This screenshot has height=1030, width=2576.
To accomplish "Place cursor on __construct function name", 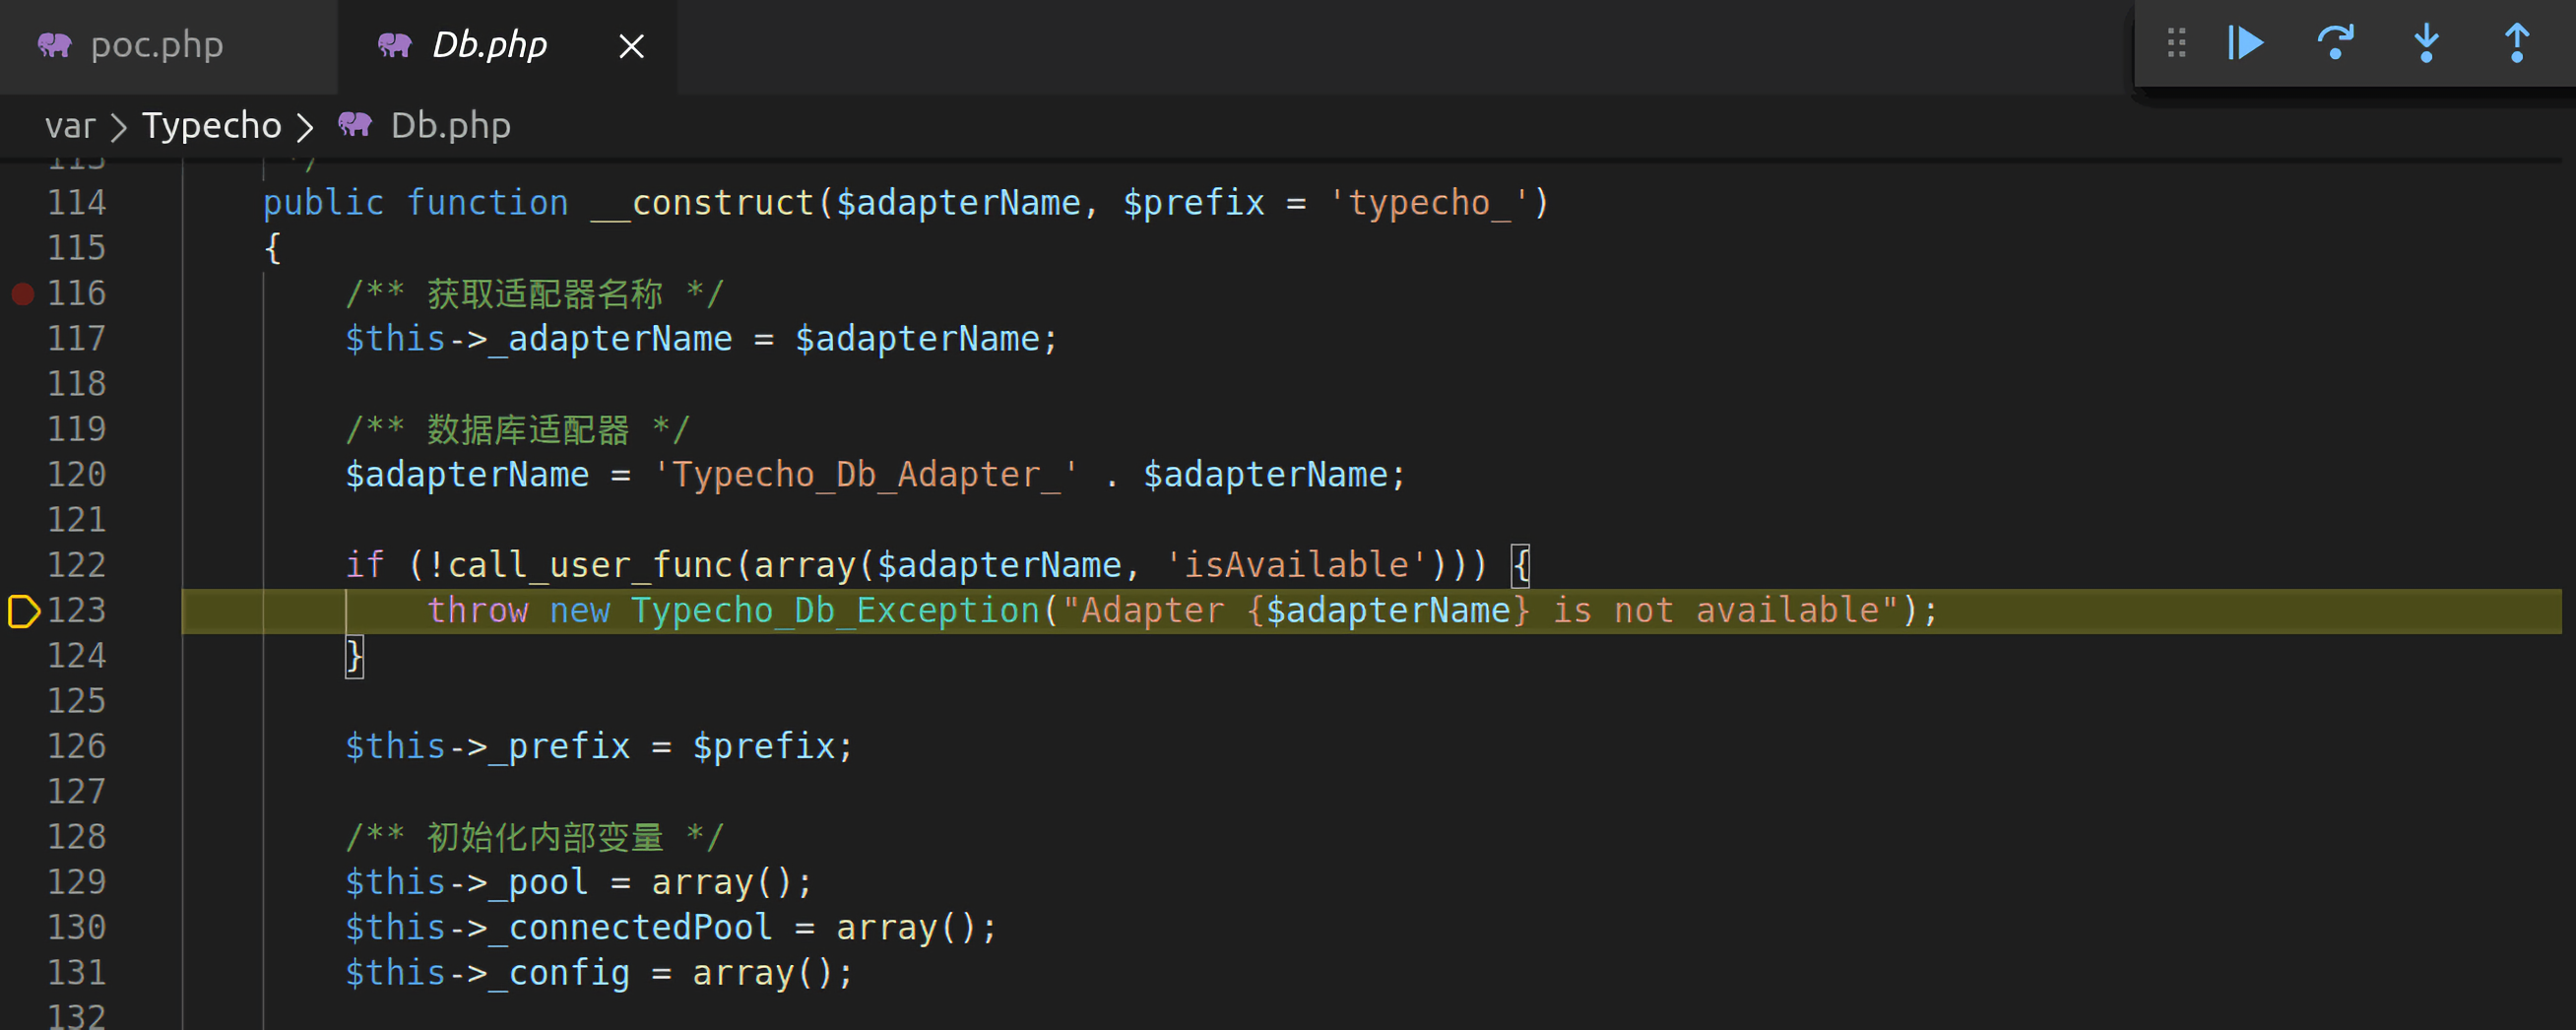I will coord(703,204).
